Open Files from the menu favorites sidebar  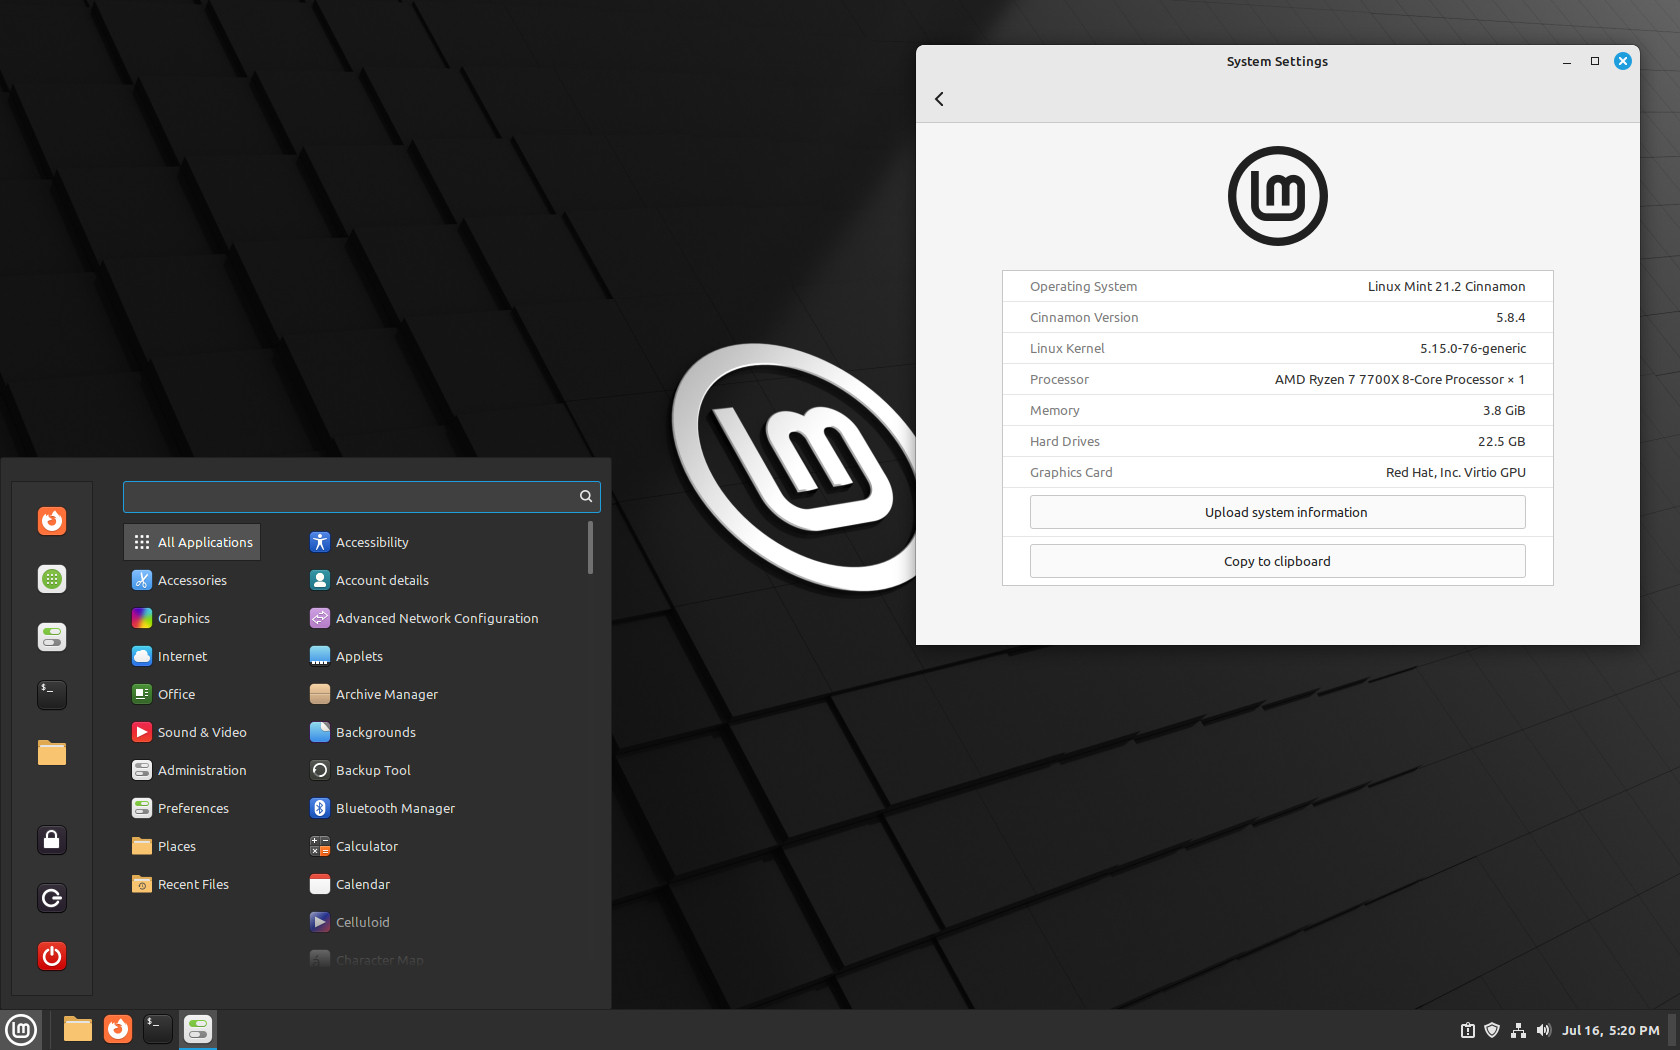coord(52,753)
